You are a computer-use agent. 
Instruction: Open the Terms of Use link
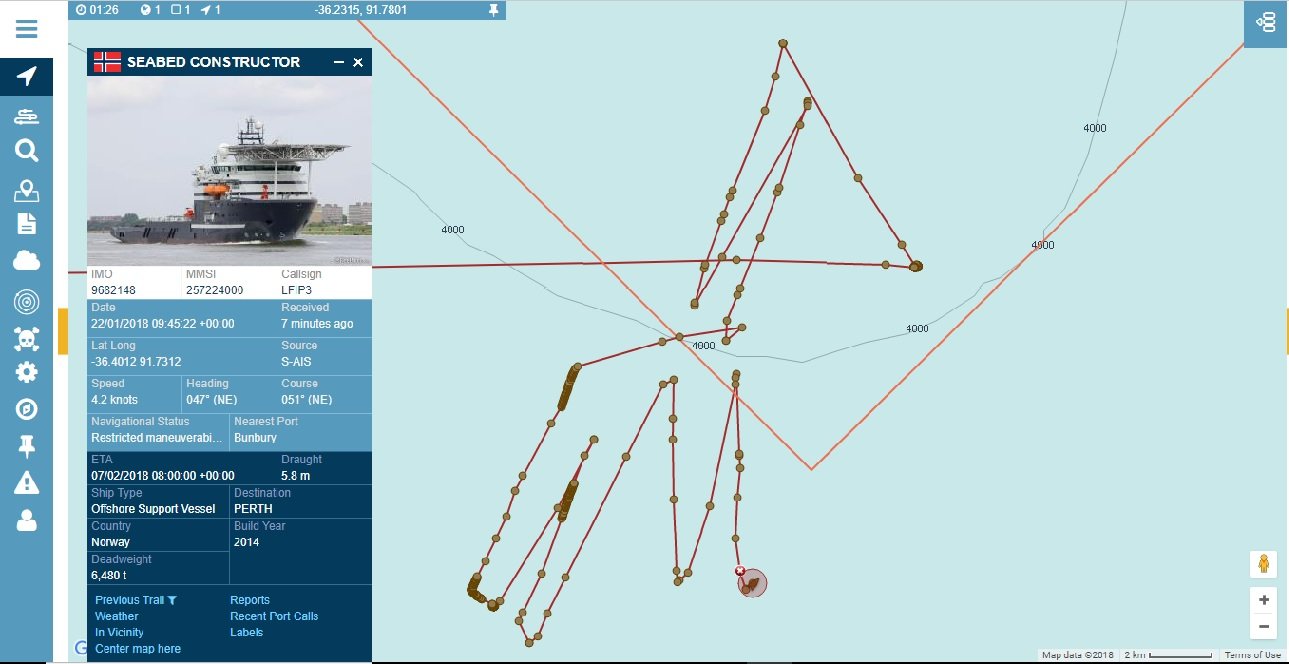pyautogui.click(x=1253, y=656)
